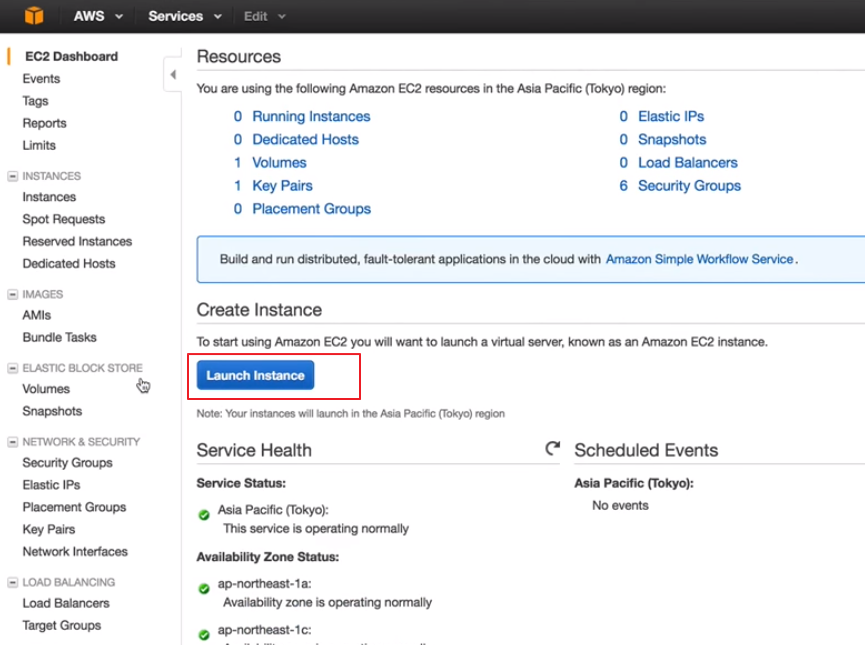Click the orange AWS cube logo
The width and height of the screenshot is (865, 645).
pyautogui.click(x=34, y=15)
